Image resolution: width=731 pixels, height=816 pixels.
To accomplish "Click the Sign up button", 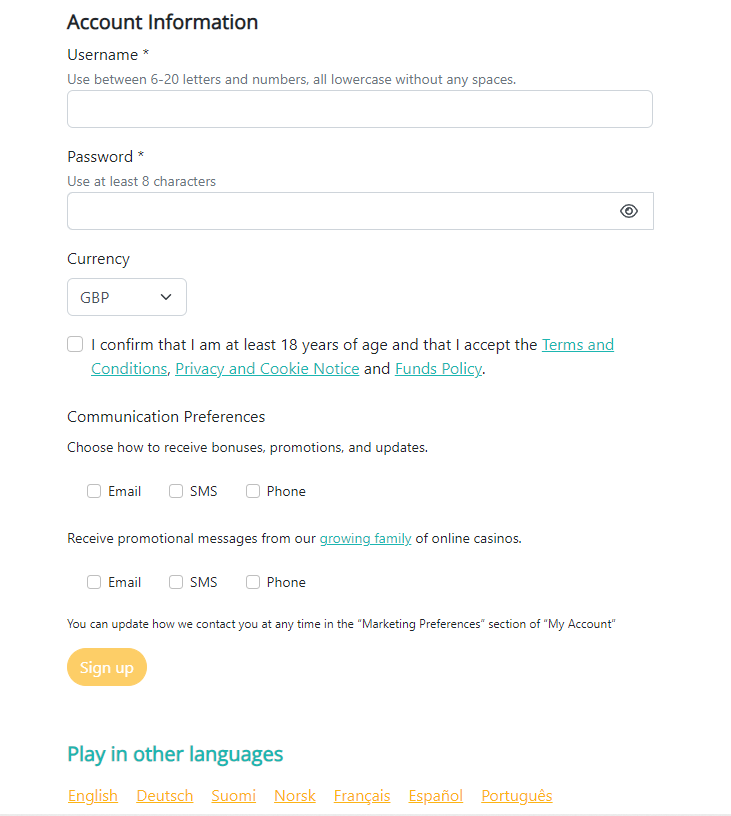I will (107, 667).
